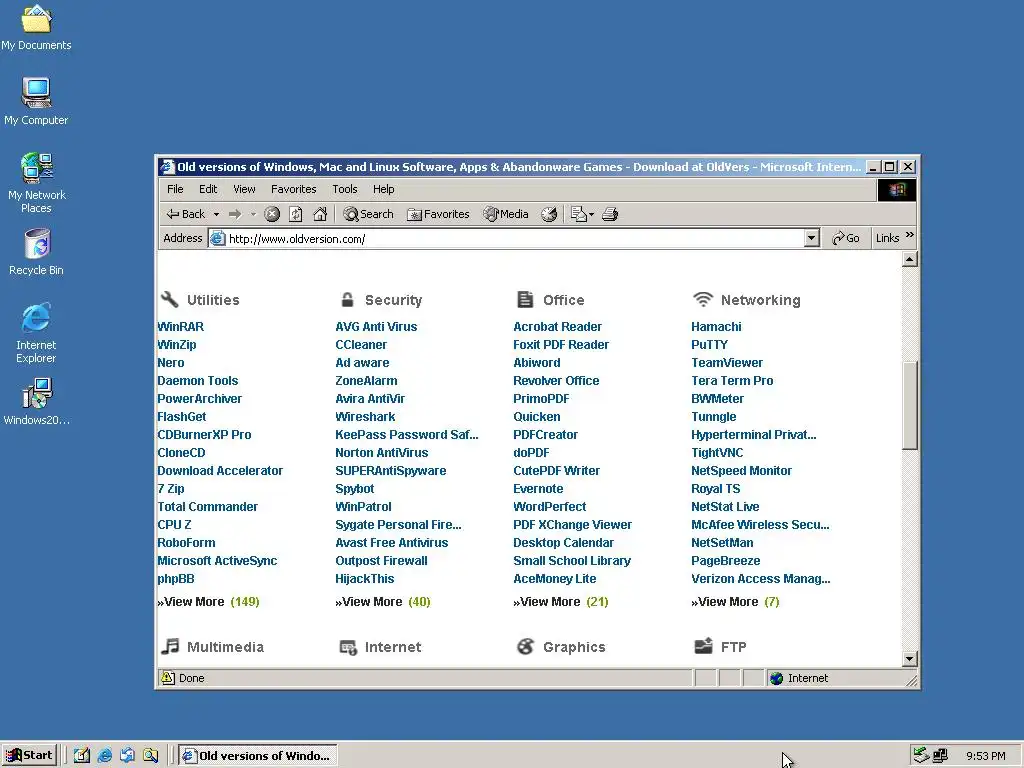Print the page with Print icon
This screenshot has height=768, width=1024.
point(610,214)
